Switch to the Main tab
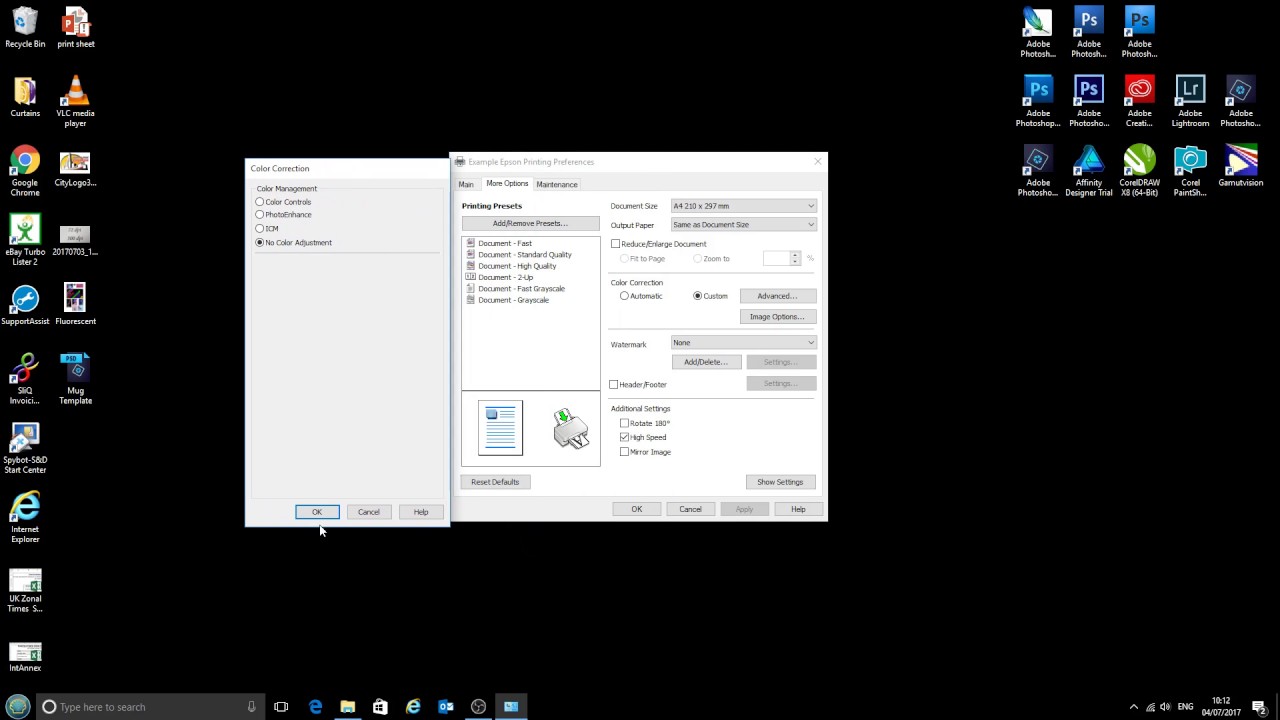 [466, 184]
